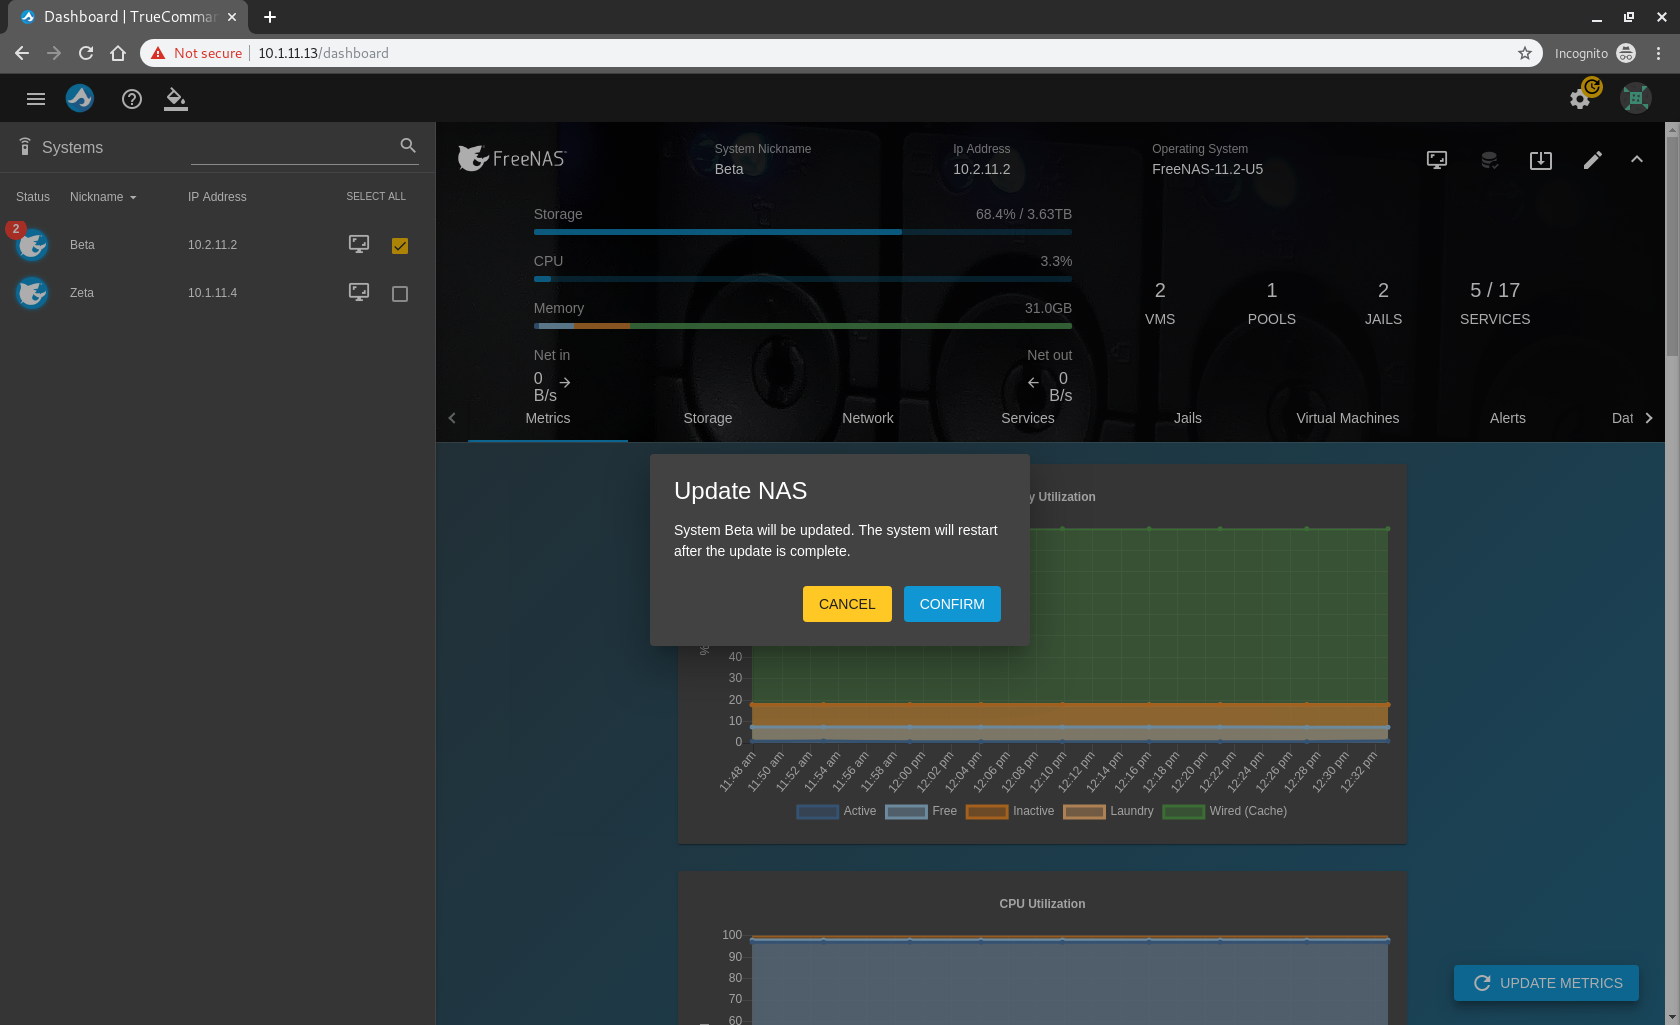1680x1025 pixels.
Task: Click Zeta system status icon
Action: (x=32, y=293)
